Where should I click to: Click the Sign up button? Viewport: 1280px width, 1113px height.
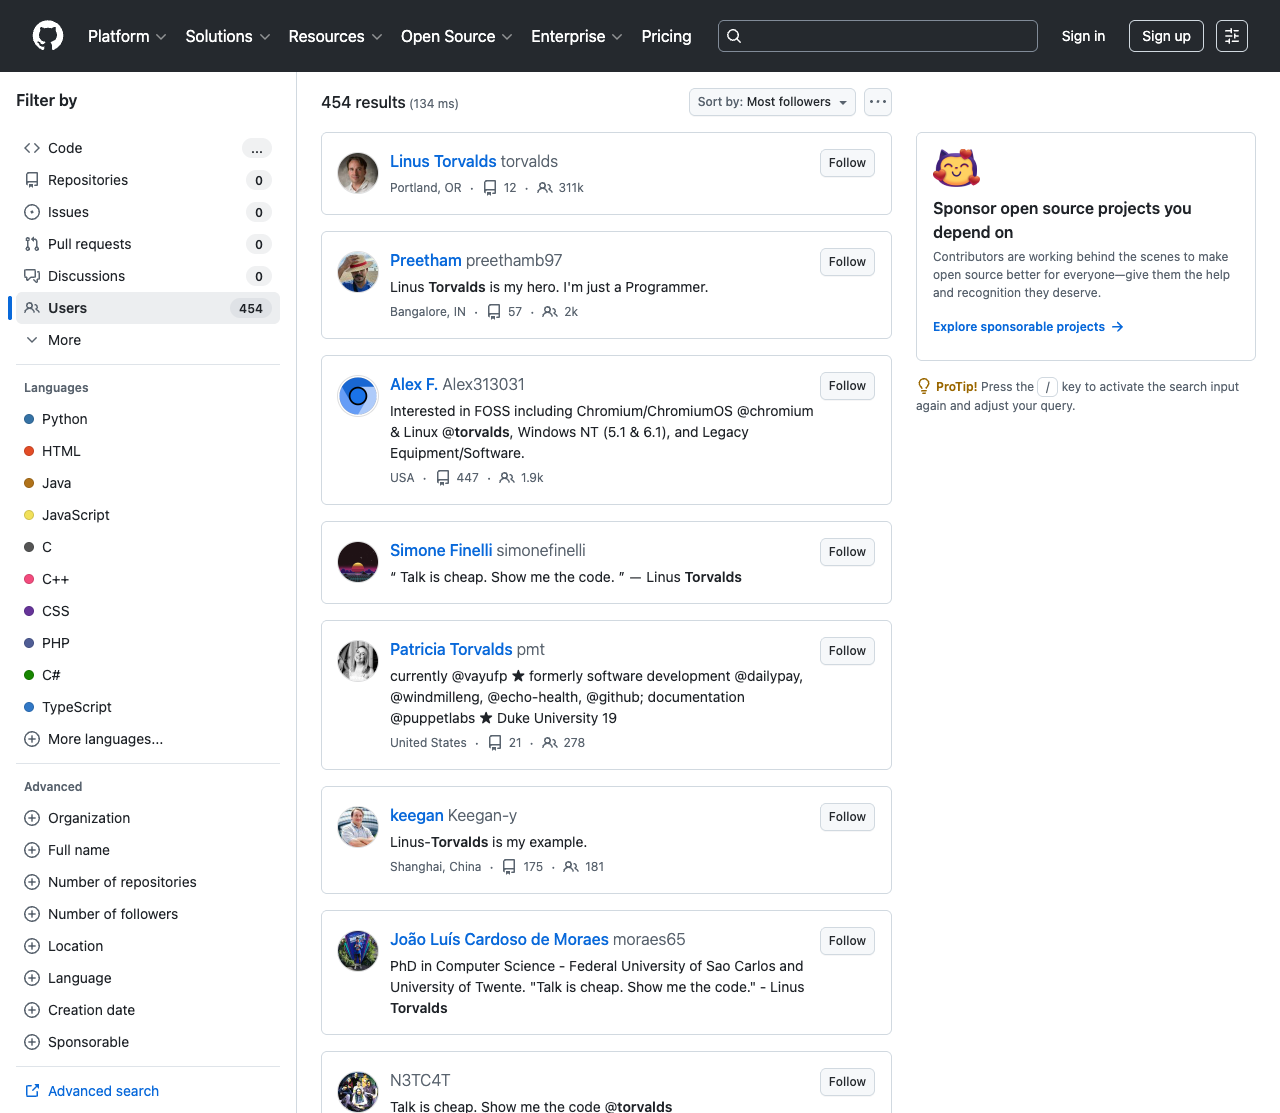1166,36
